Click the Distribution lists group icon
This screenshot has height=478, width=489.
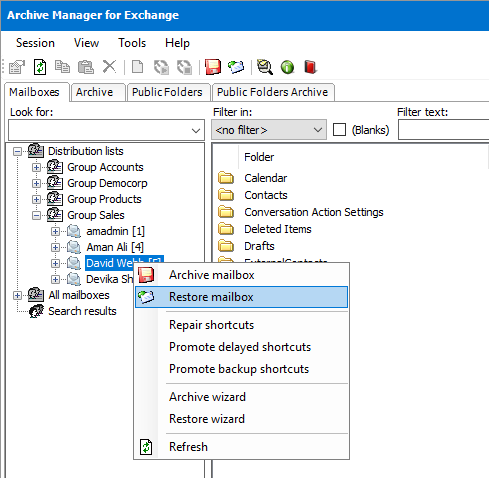[36, 151]
